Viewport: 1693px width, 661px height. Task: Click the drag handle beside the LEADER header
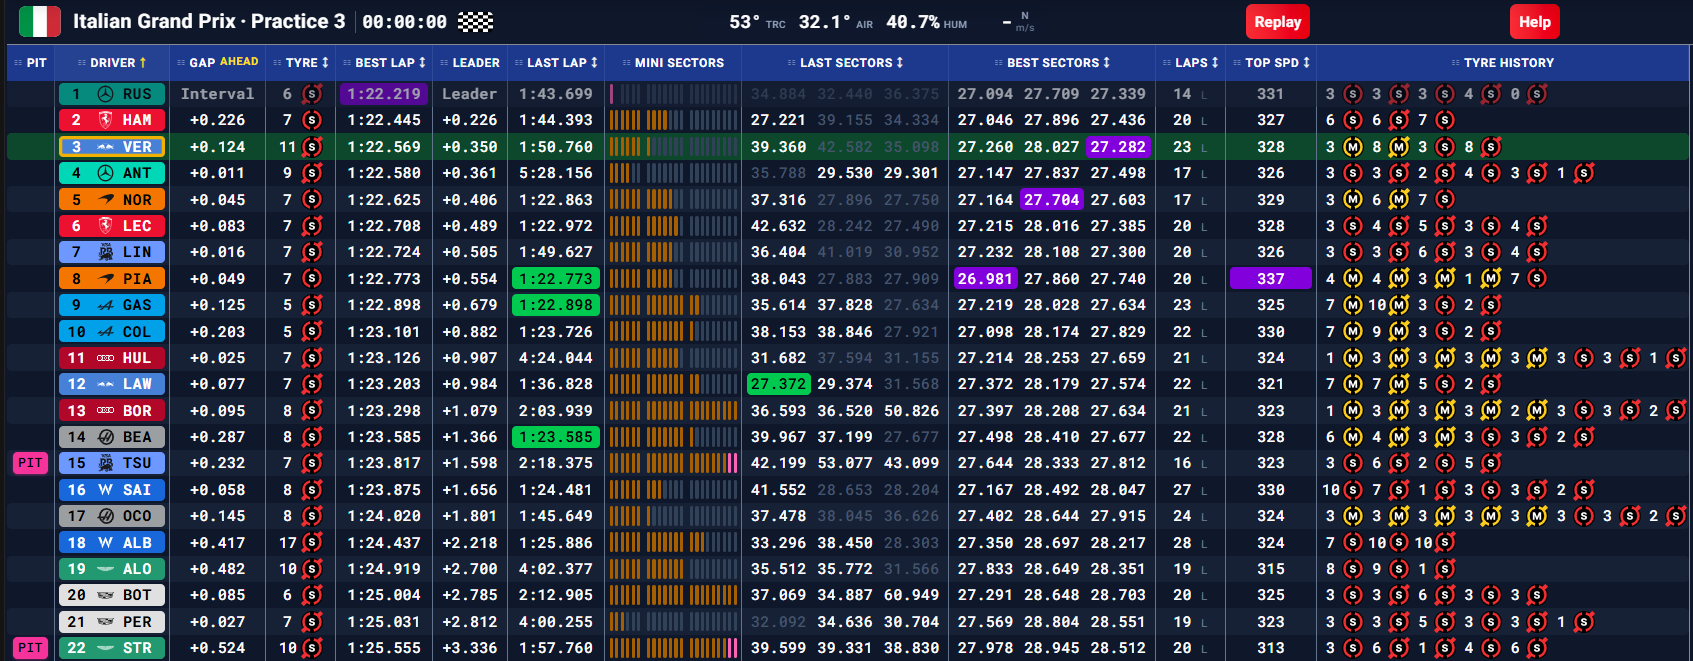444,63
